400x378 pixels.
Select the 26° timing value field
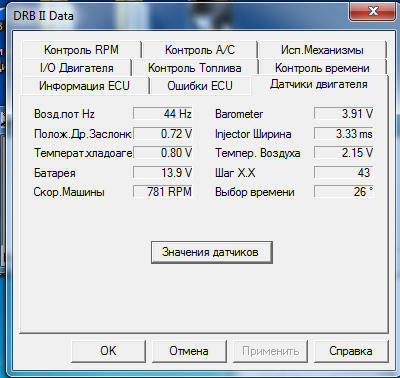pos(344,192)
